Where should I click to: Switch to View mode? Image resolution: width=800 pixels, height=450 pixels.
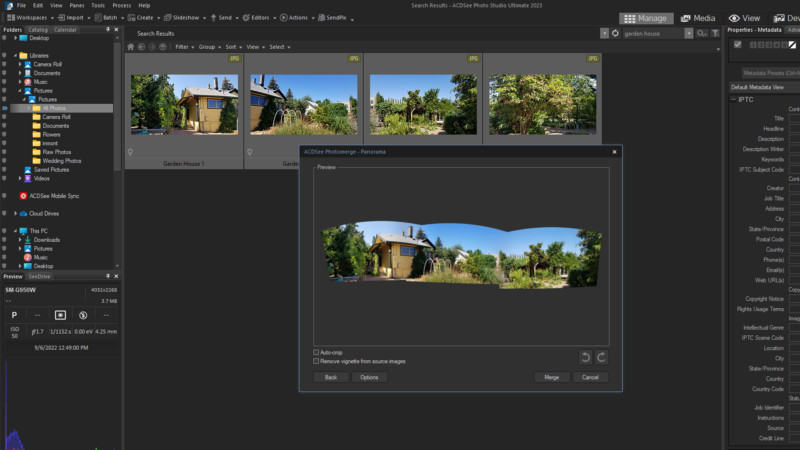[x=744, y=18]
